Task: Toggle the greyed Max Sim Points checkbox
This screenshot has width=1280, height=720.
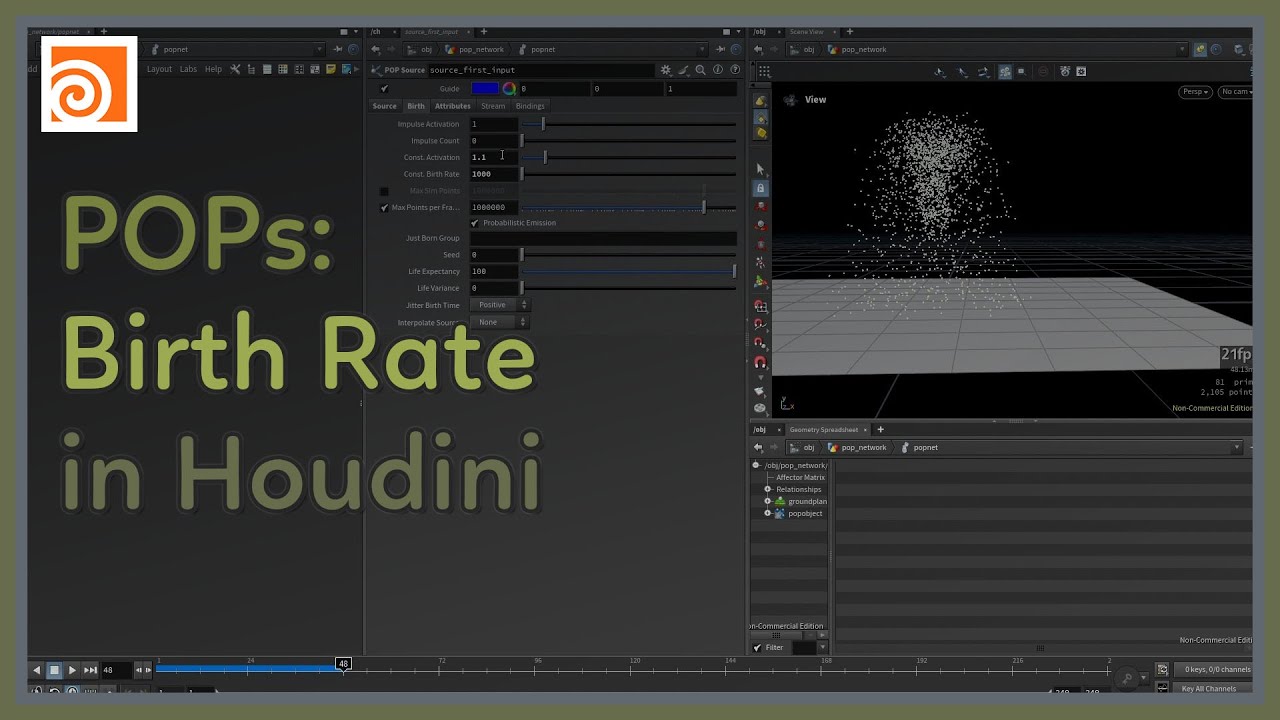Action: click(x=384, y=191)
